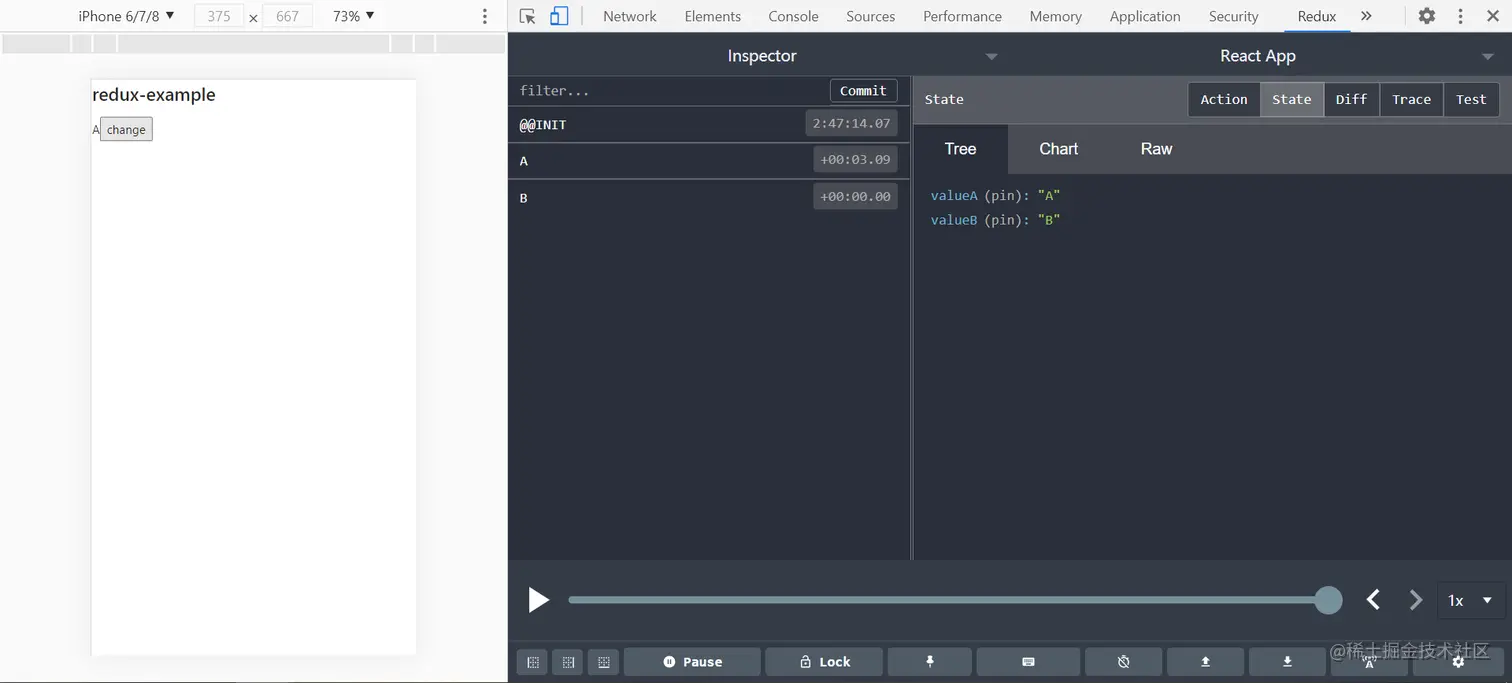Select the second panel layout icon
Viewport: 1512px width, 683px height.
click(568, 662)
